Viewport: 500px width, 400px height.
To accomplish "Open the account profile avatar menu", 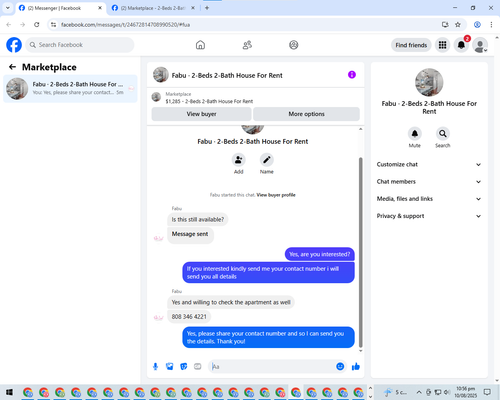I will (x=480, y=45).
